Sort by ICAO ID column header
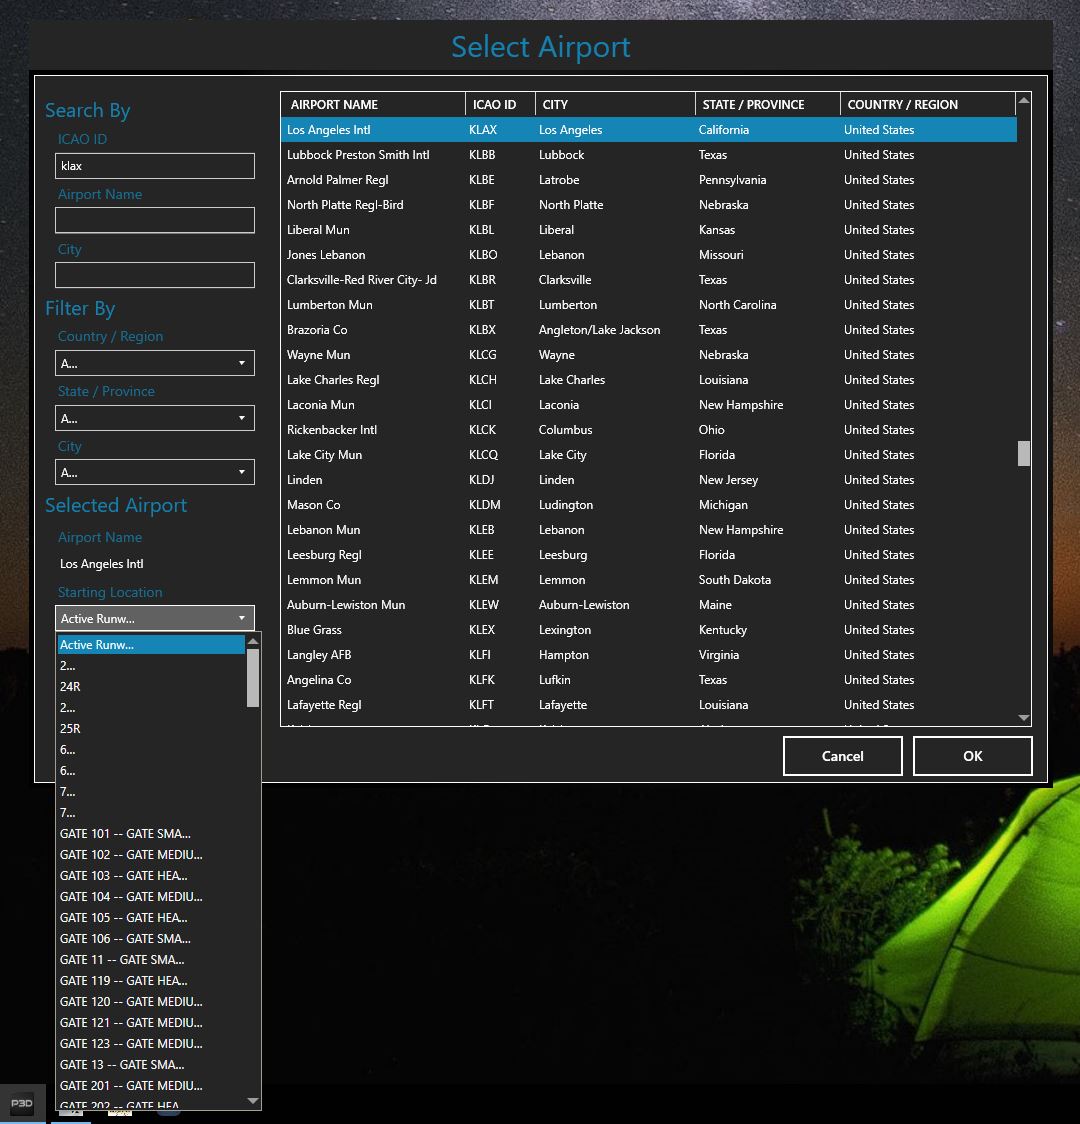Image resolution: width=1080 pixels, height=1124 pixels. [x=500, y=105]
